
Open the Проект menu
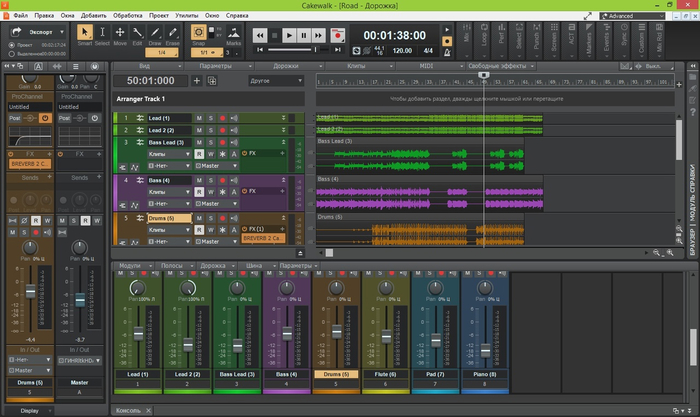pyautogui.click(x=159, y=17)
